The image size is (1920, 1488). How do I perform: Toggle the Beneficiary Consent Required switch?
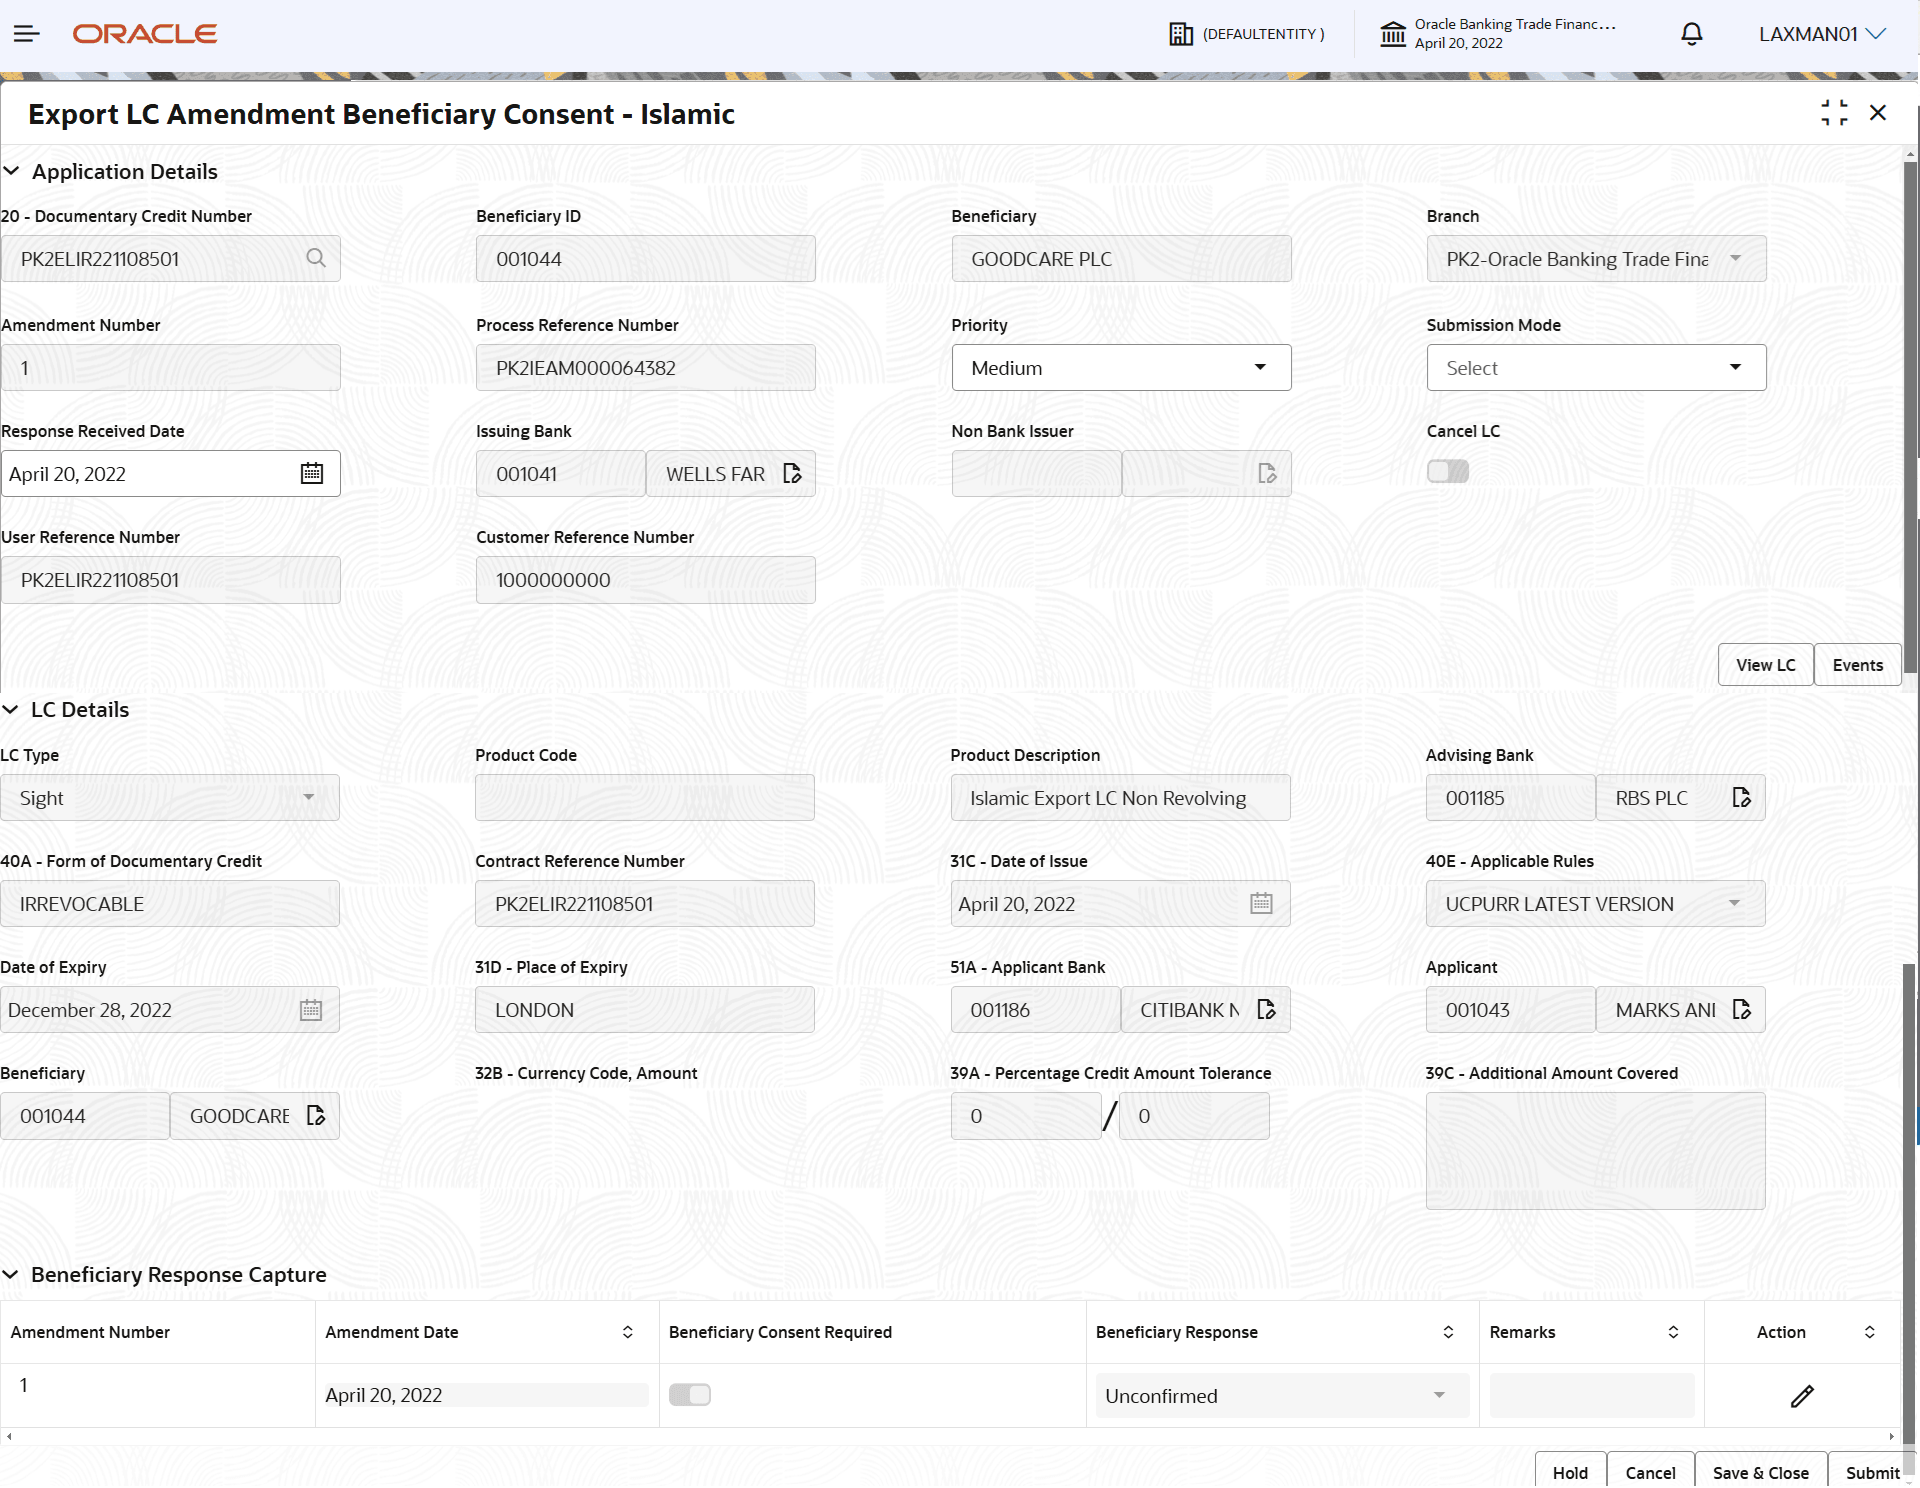click(x=689, y=1395)
